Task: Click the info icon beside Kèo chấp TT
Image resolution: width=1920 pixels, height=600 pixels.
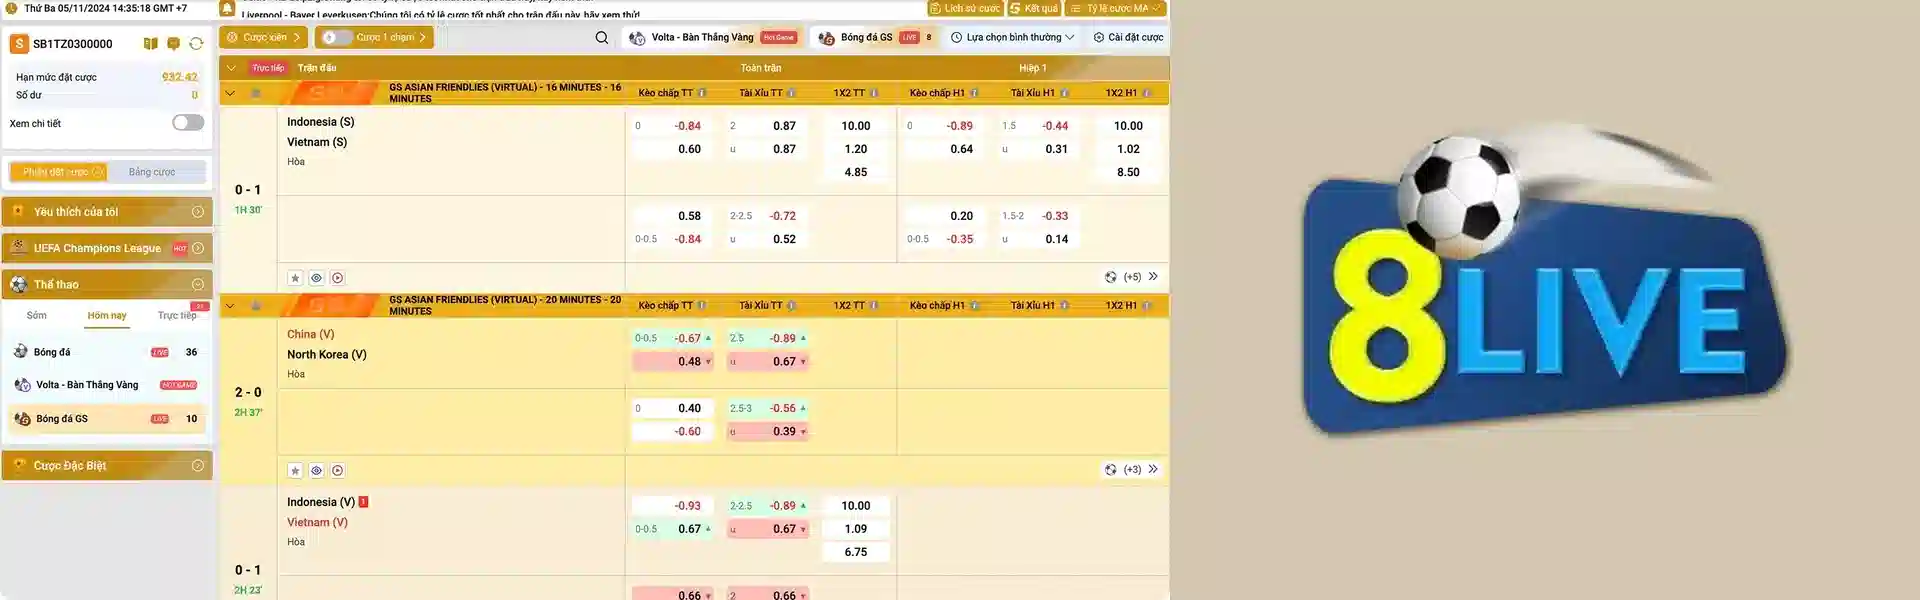Action: point(702,93)
